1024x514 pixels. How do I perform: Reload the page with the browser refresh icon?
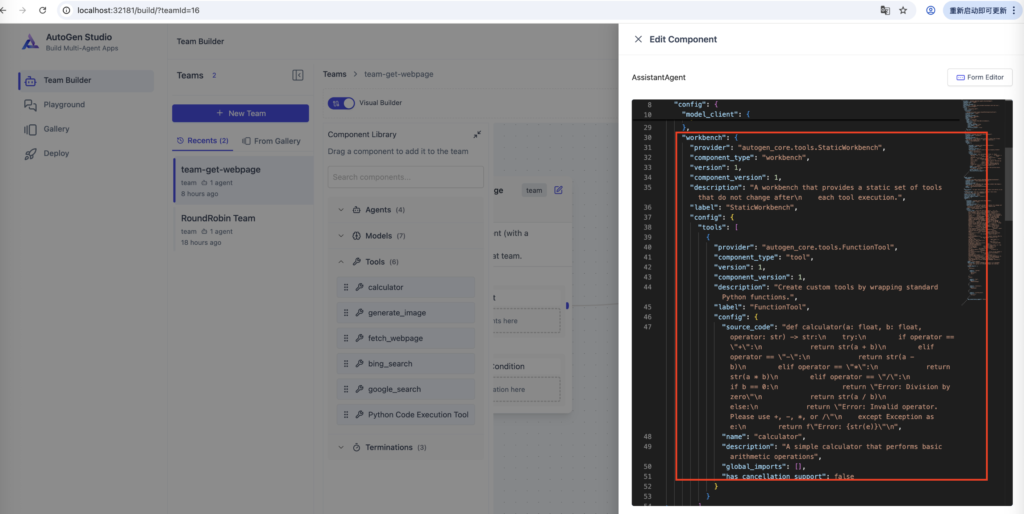pyautogui.click(x=43, y=10)
